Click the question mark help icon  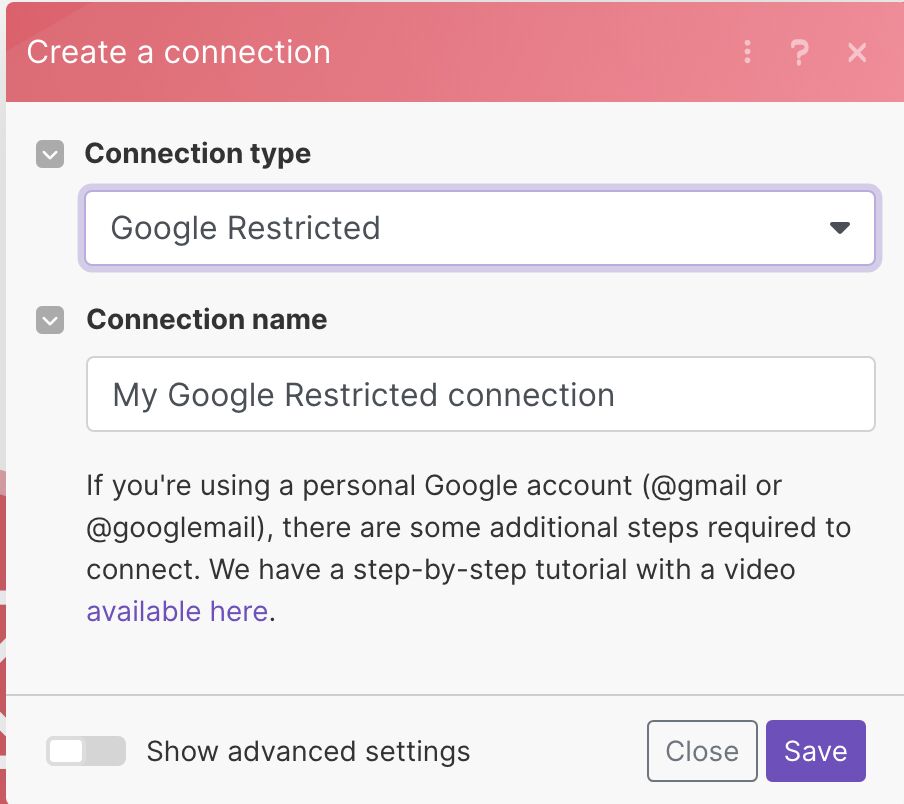[x=799, y=52]
